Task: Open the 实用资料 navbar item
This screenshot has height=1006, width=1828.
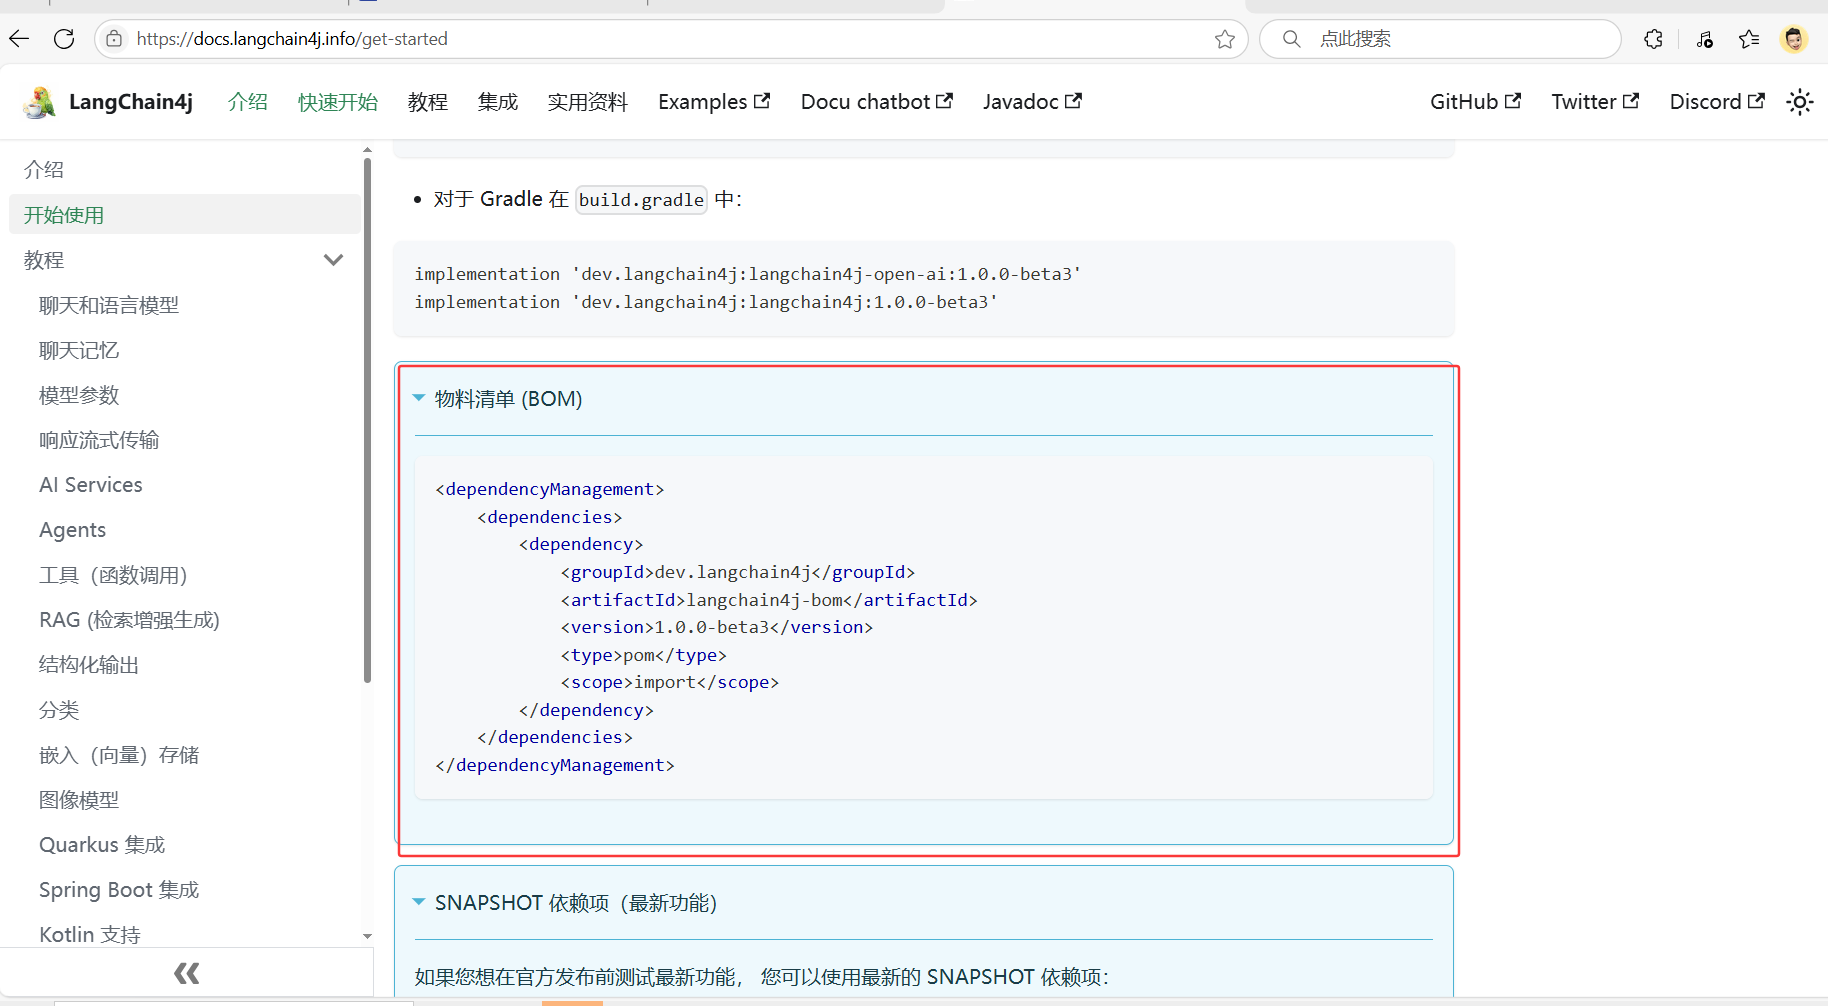Action: point(587,102)
